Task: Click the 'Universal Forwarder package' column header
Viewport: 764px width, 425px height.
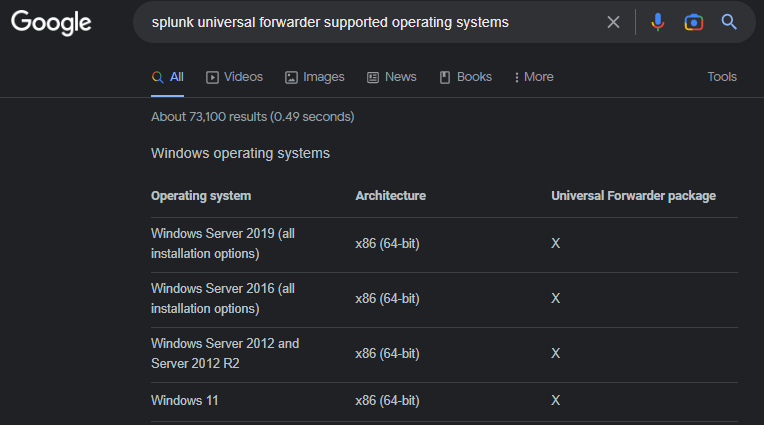Action: 633,196
